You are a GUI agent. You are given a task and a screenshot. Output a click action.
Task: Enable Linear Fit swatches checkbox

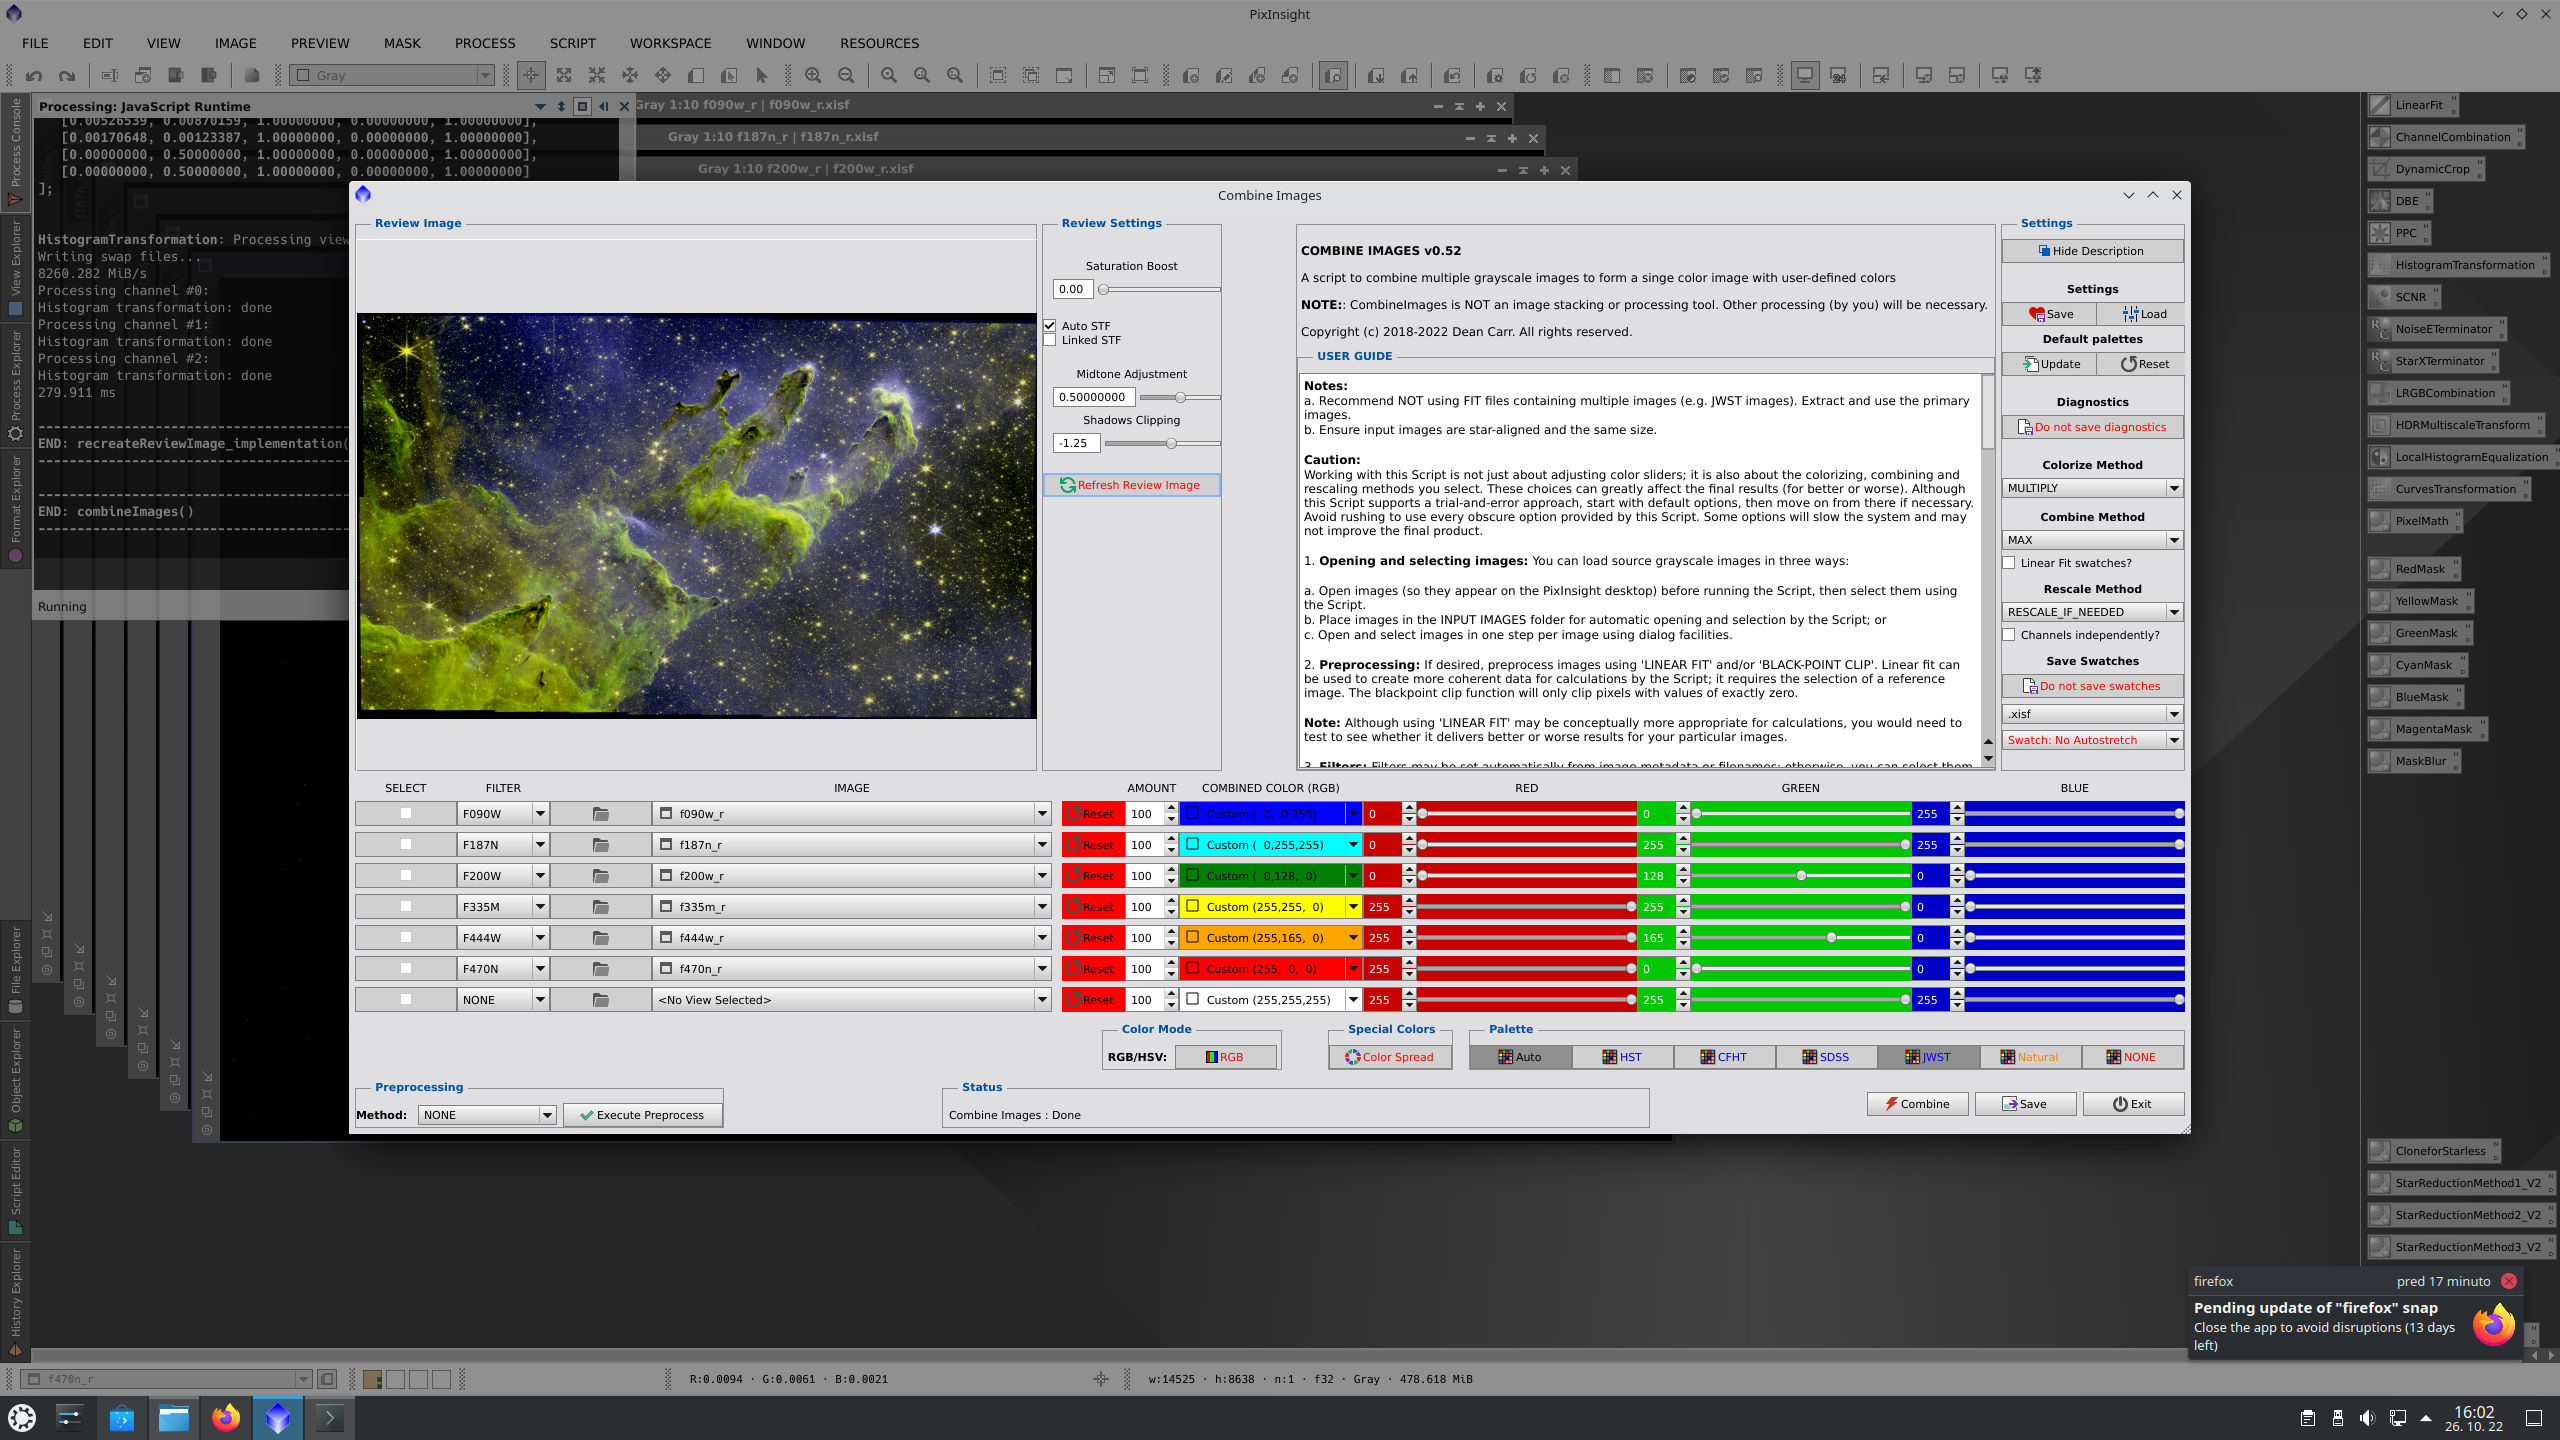point(2009,563)
